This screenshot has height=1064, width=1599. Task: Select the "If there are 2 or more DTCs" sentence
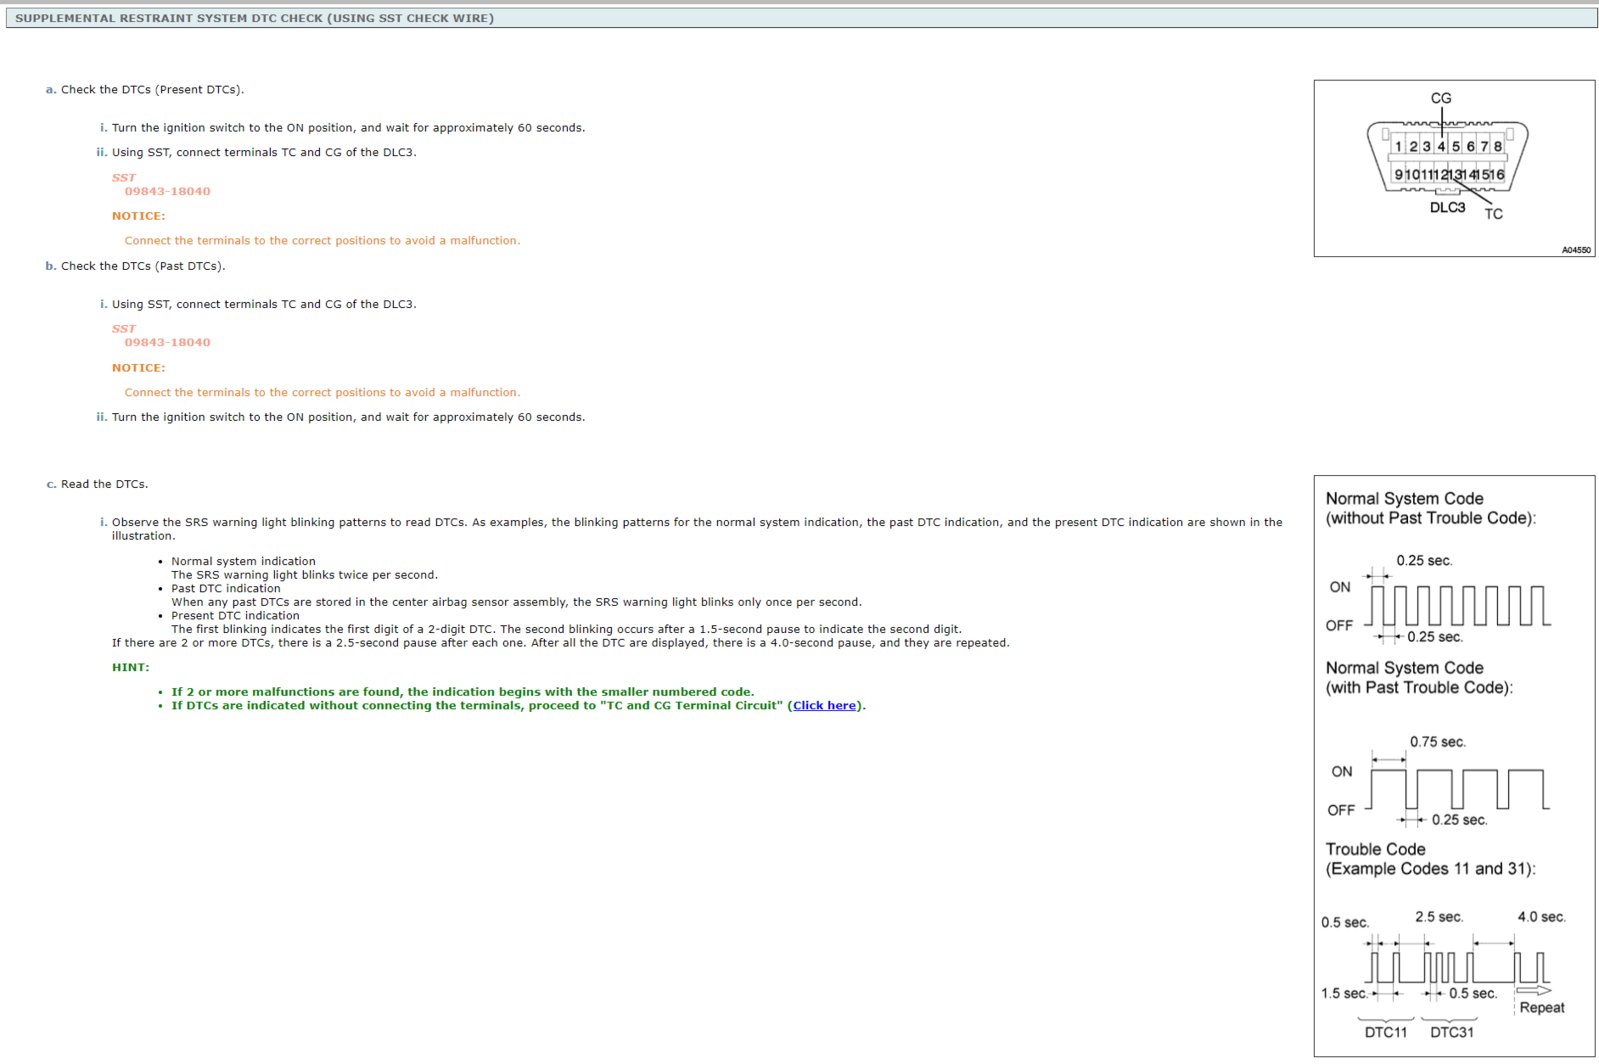pyautogui.click(x=561, y=643)
